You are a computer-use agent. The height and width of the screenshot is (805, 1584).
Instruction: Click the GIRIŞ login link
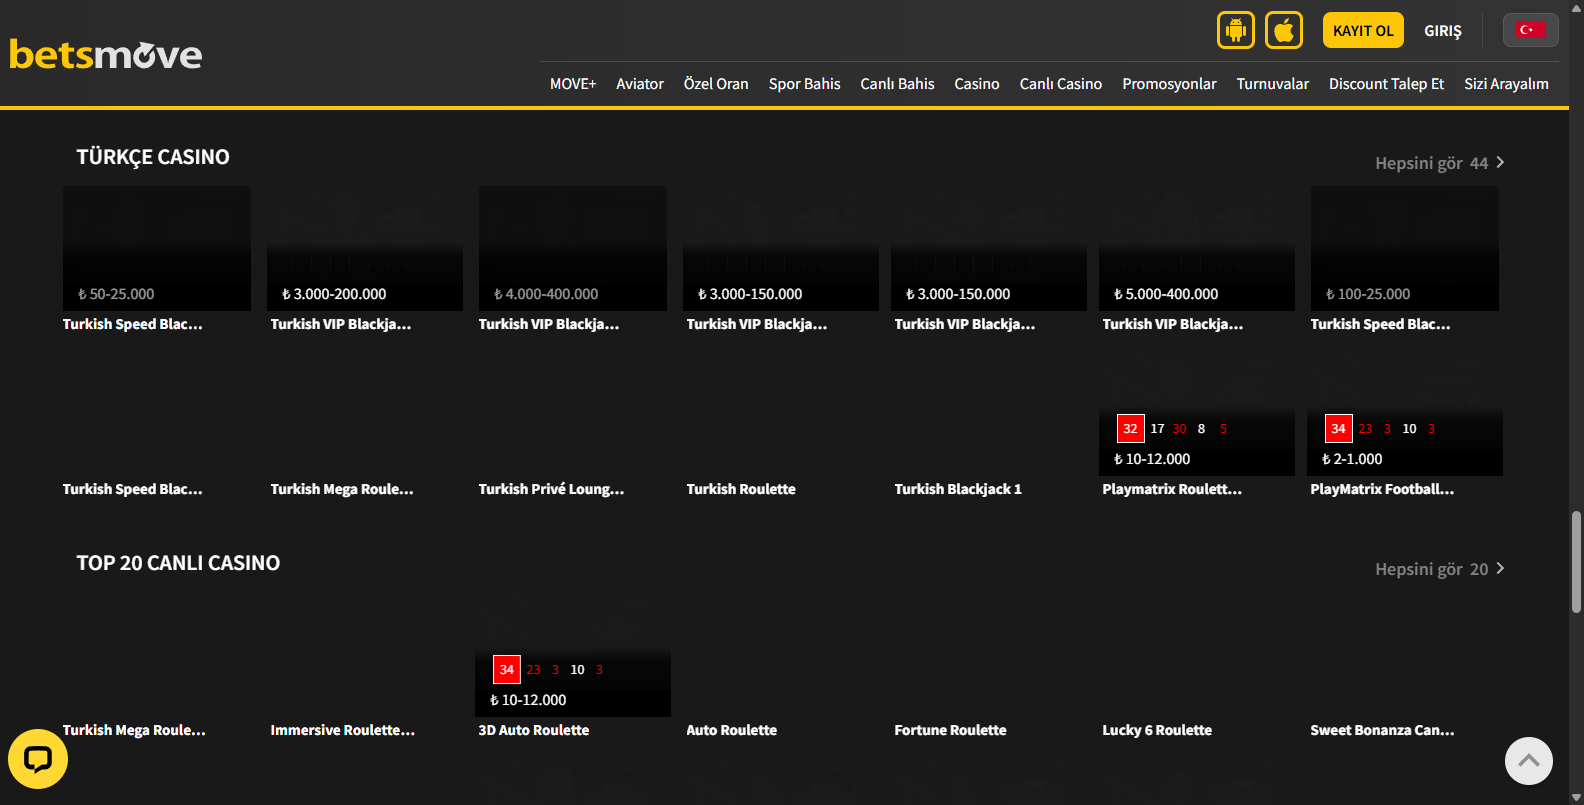[1442, 31]
